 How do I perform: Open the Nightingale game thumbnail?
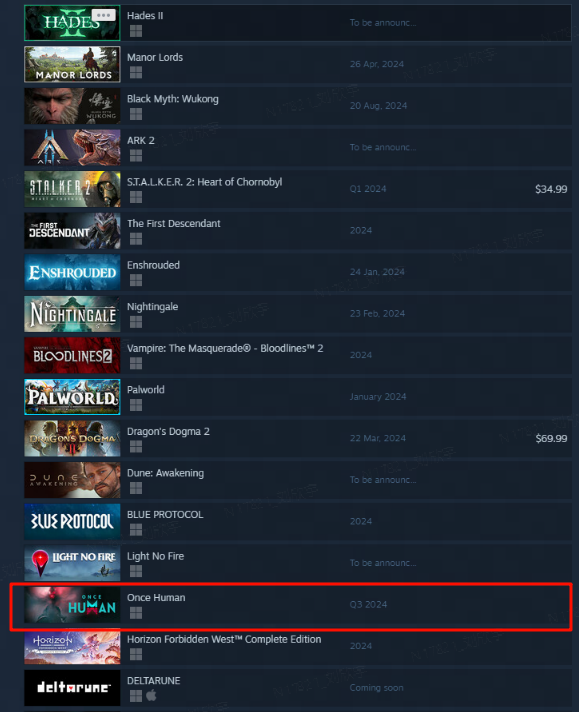(x=72, y=314)
